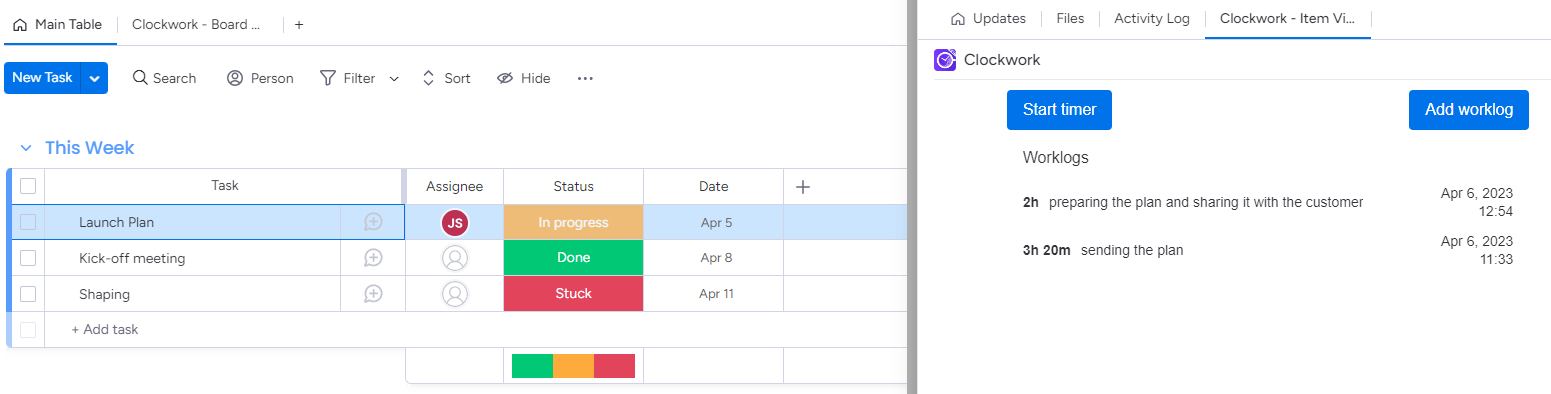Image resolution: width=1551 pixels, height=394 pixels.
Task: Click the Start timer button
Action: pyautogui.click(x=1059, y=110)
